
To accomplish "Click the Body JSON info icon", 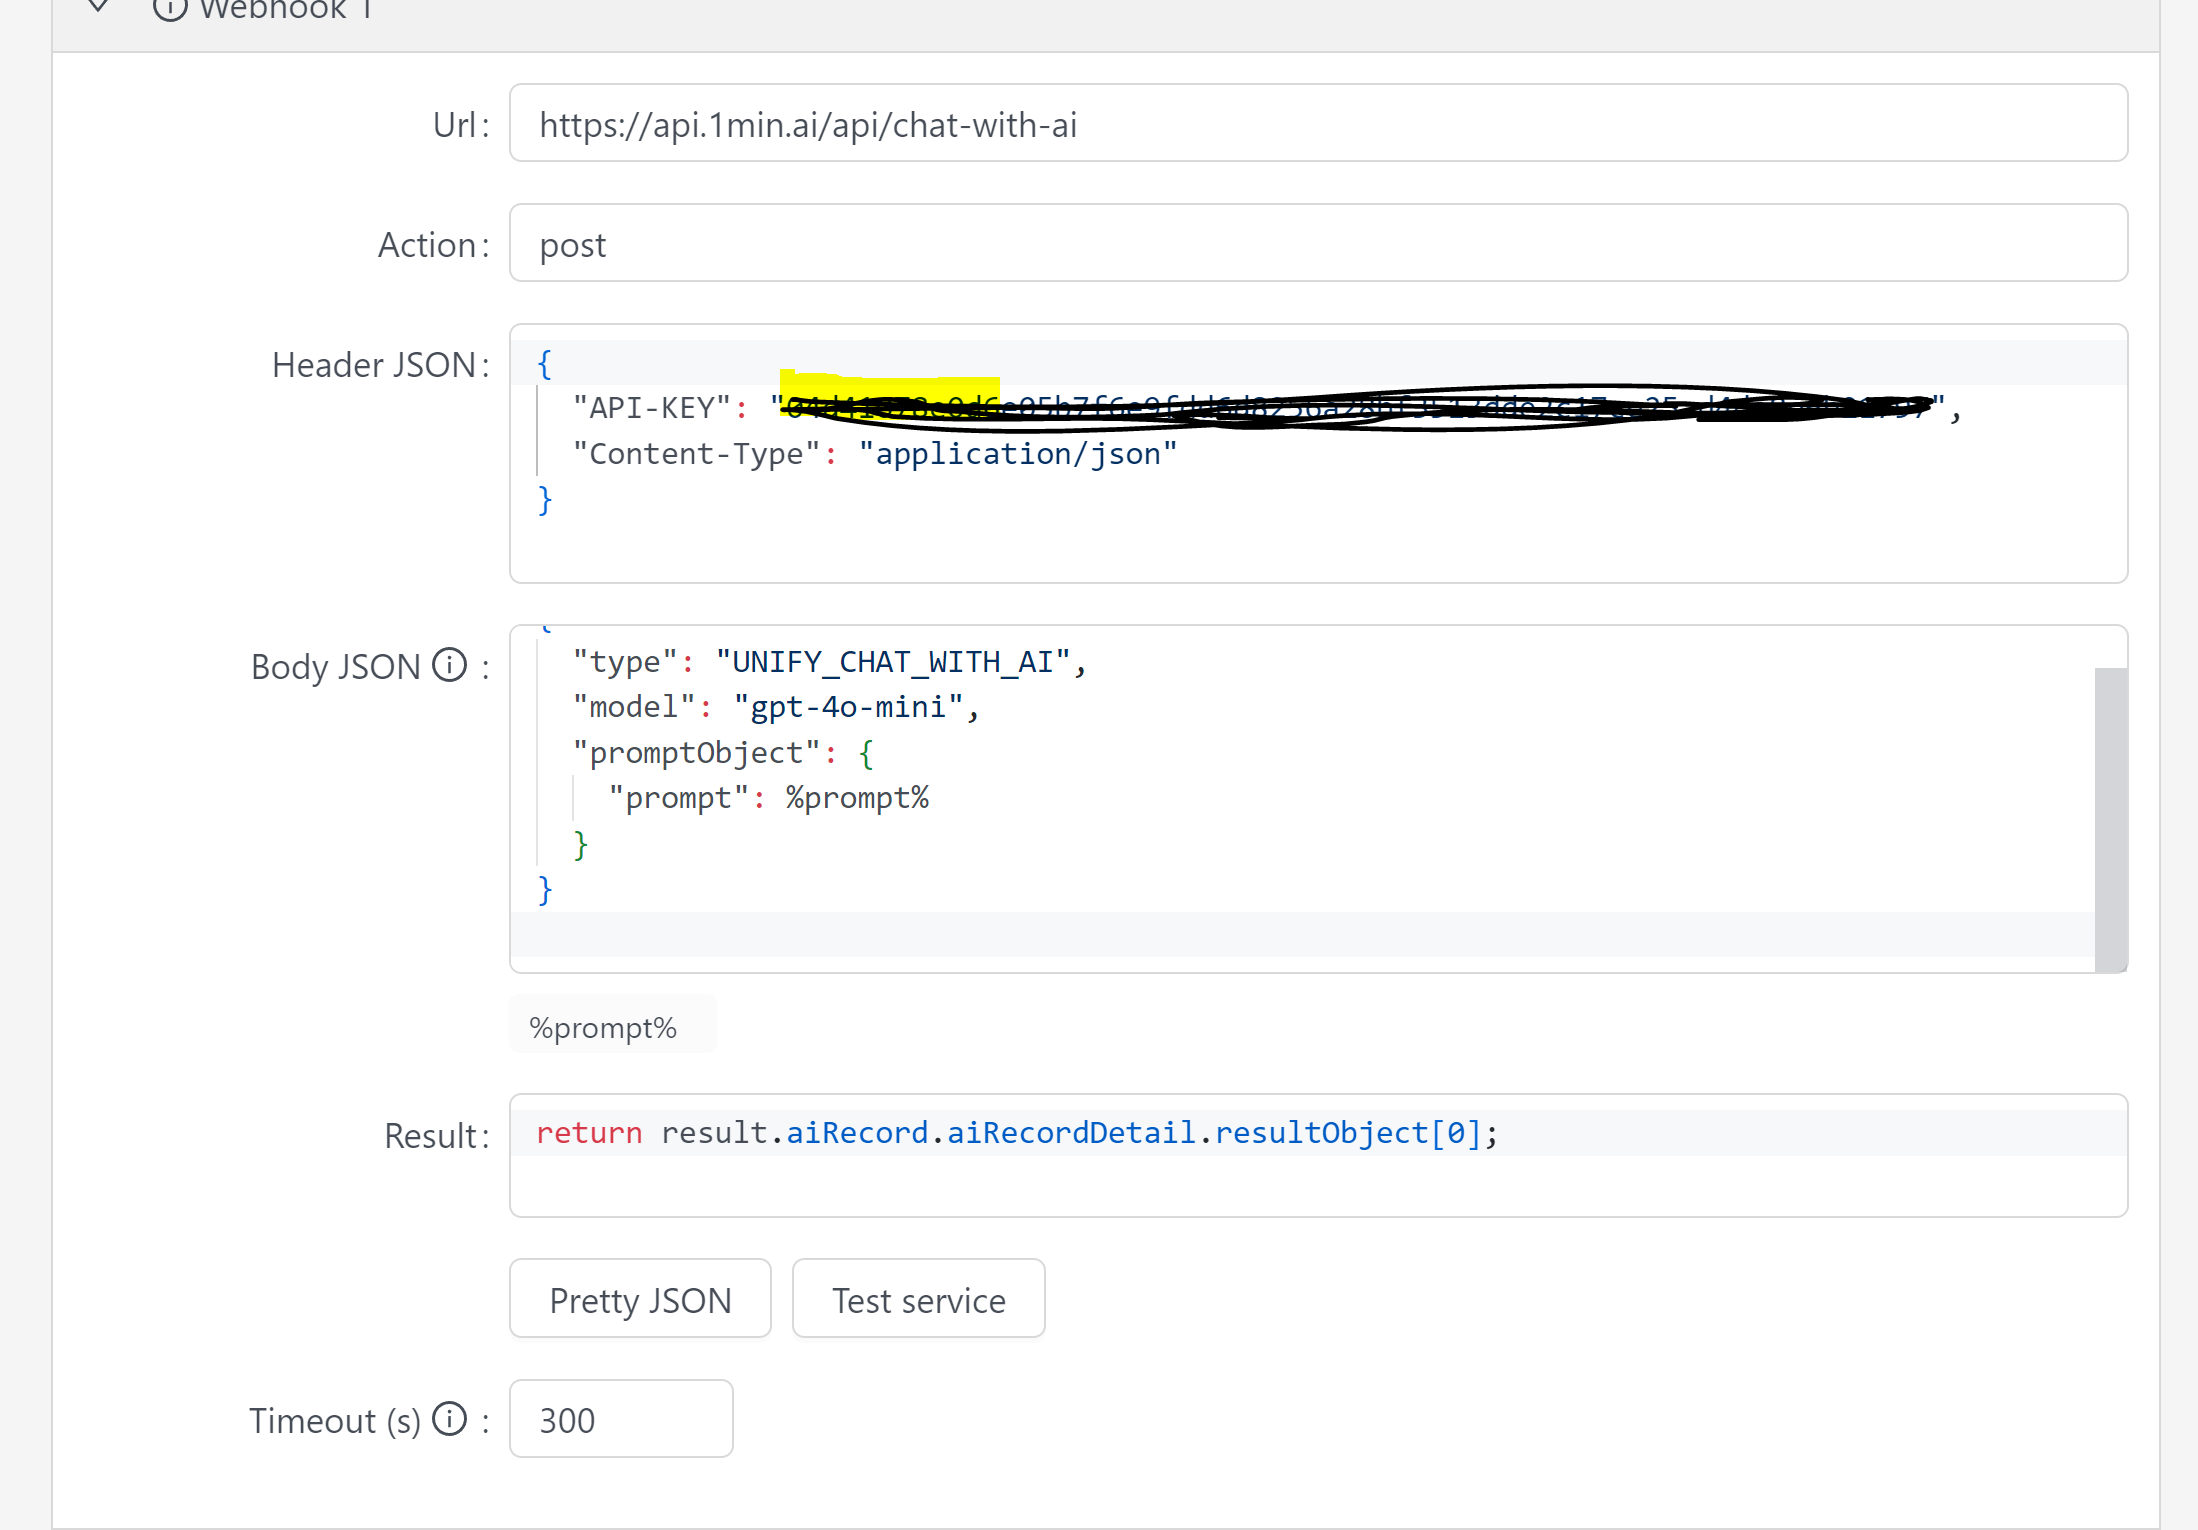I will click(x=450, y=665).
